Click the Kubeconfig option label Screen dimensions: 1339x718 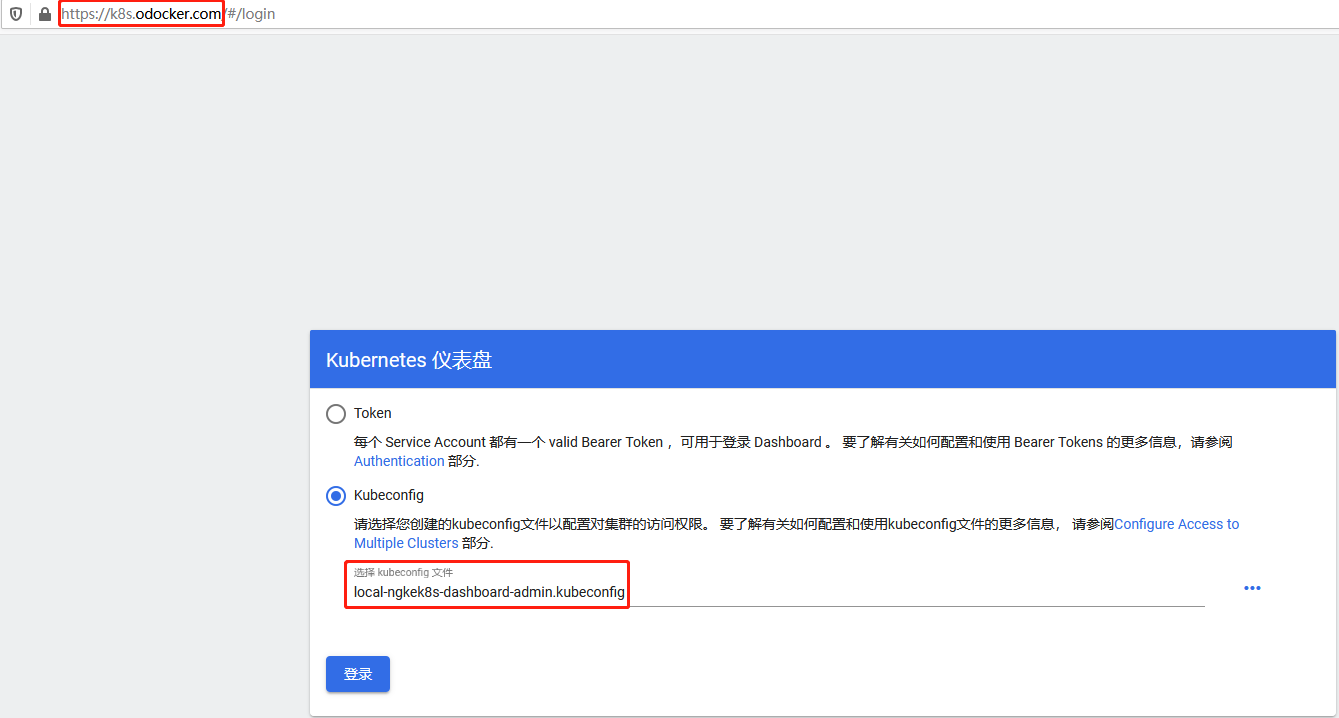[x=388, y=495]
